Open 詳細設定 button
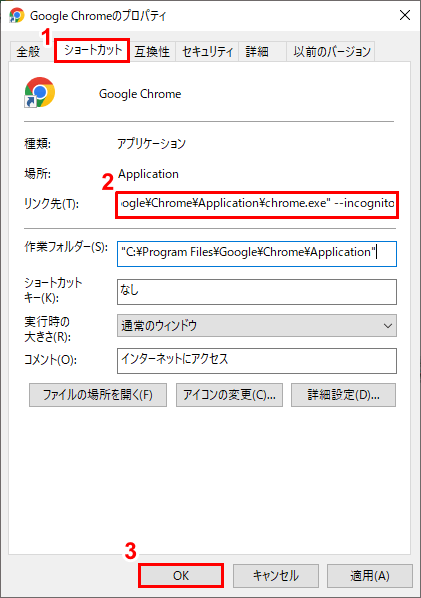The image size is (421, 598). (x=343, y=395)
